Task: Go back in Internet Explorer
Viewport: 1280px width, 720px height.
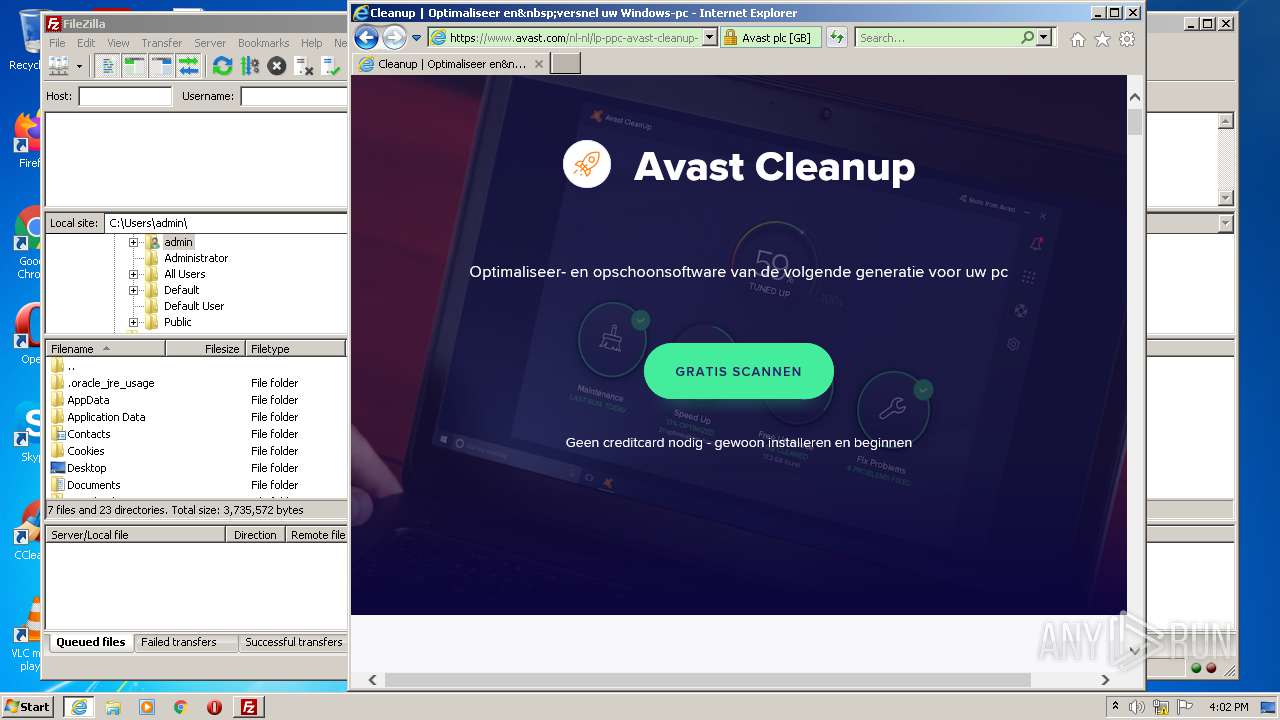Action: 366,38
